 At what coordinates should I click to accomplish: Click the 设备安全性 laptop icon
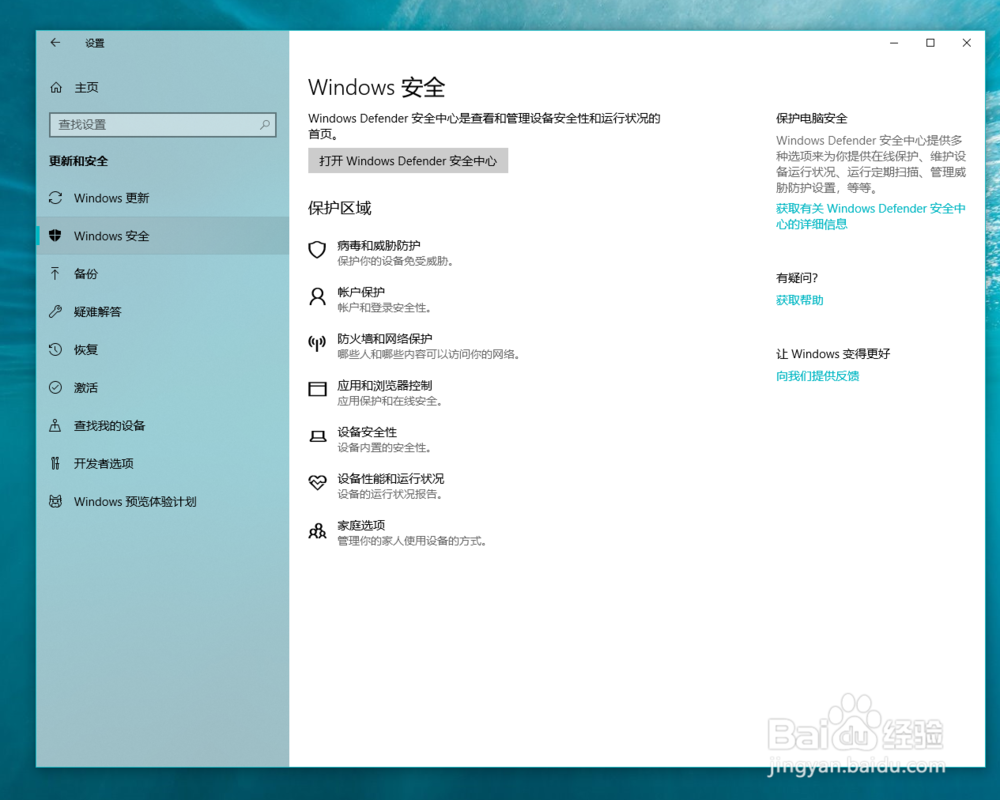coord(317,436)
